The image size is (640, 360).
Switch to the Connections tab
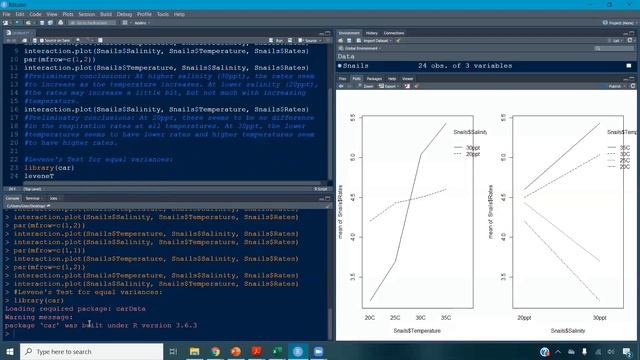click(394, 33)
